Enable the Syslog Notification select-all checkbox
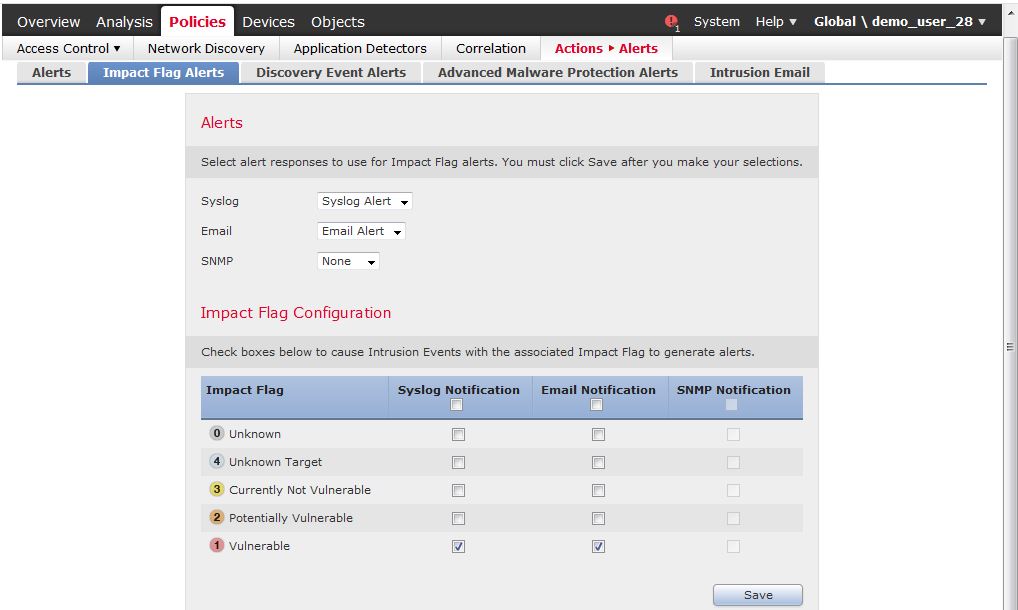 pos(457,404)
